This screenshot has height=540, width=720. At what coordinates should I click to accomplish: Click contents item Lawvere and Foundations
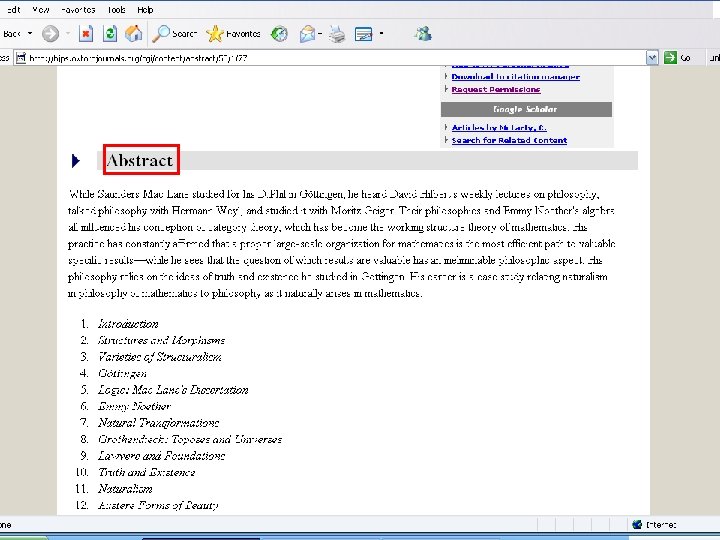(x=161, y=456)
